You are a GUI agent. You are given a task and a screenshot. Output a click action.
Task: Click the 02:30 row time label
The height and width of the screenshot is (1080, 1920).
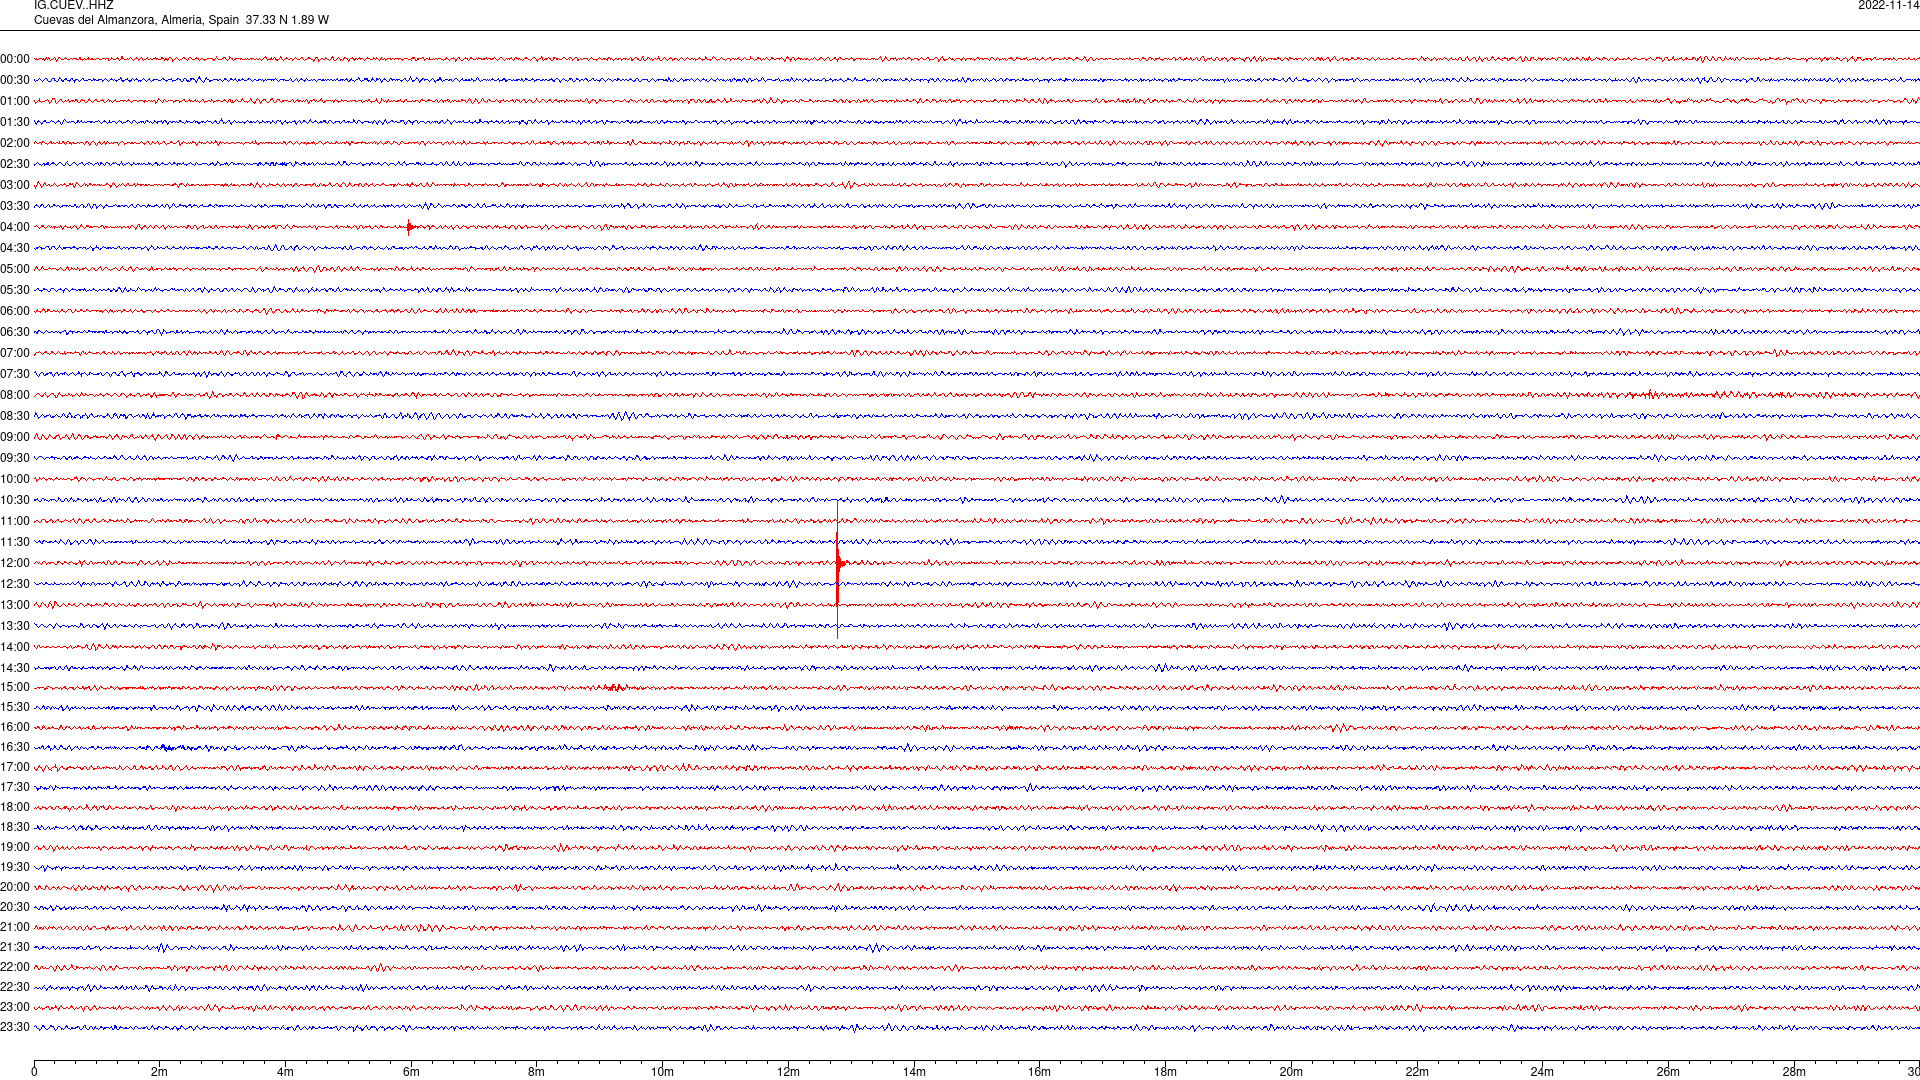tap(15, 164)
